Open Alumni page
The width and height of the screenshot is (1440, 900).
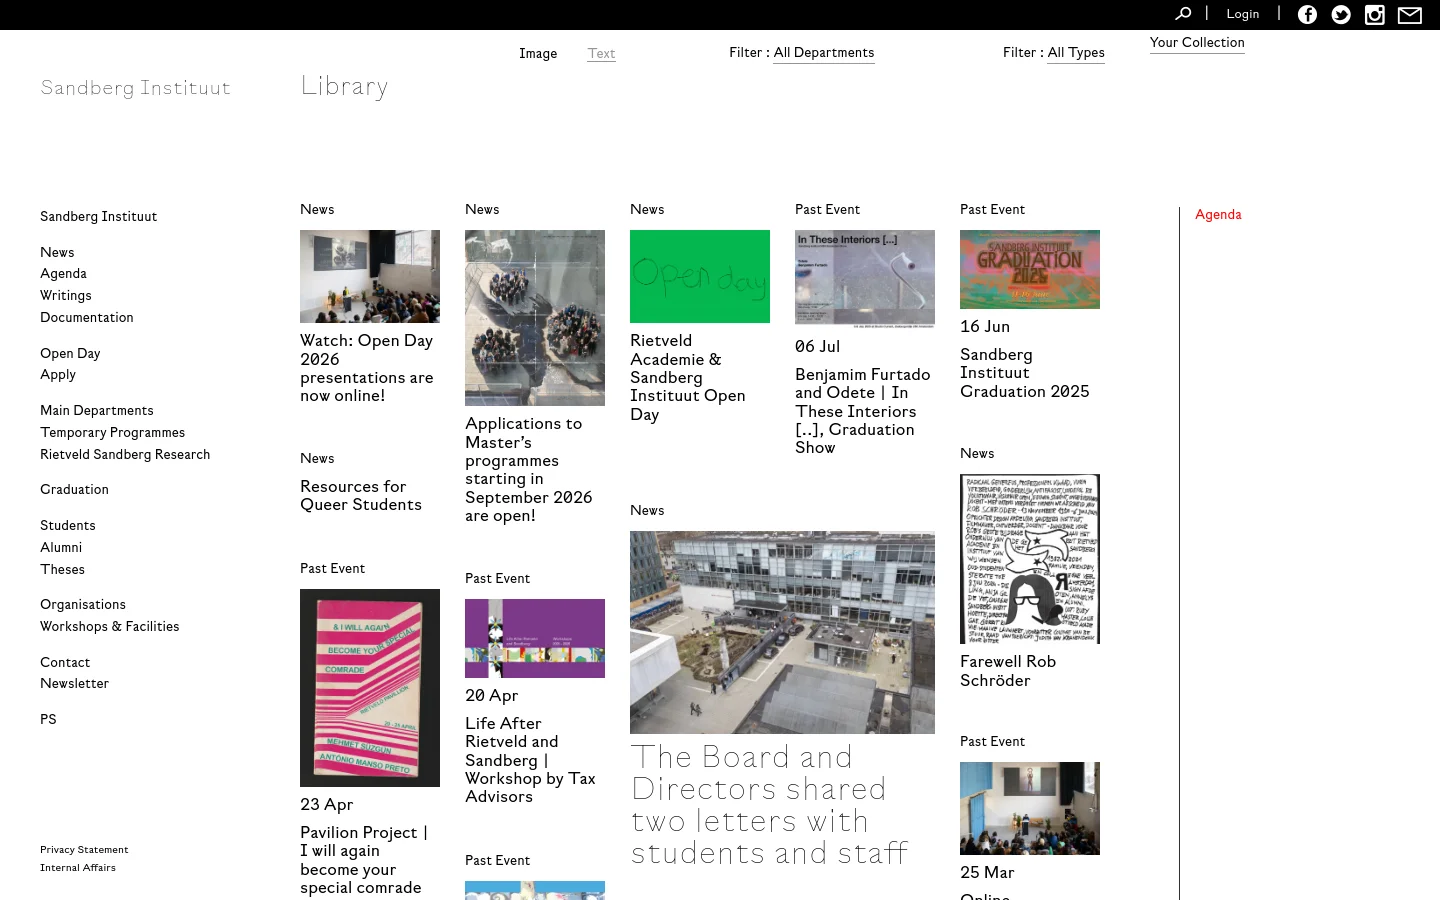[61, 548]
